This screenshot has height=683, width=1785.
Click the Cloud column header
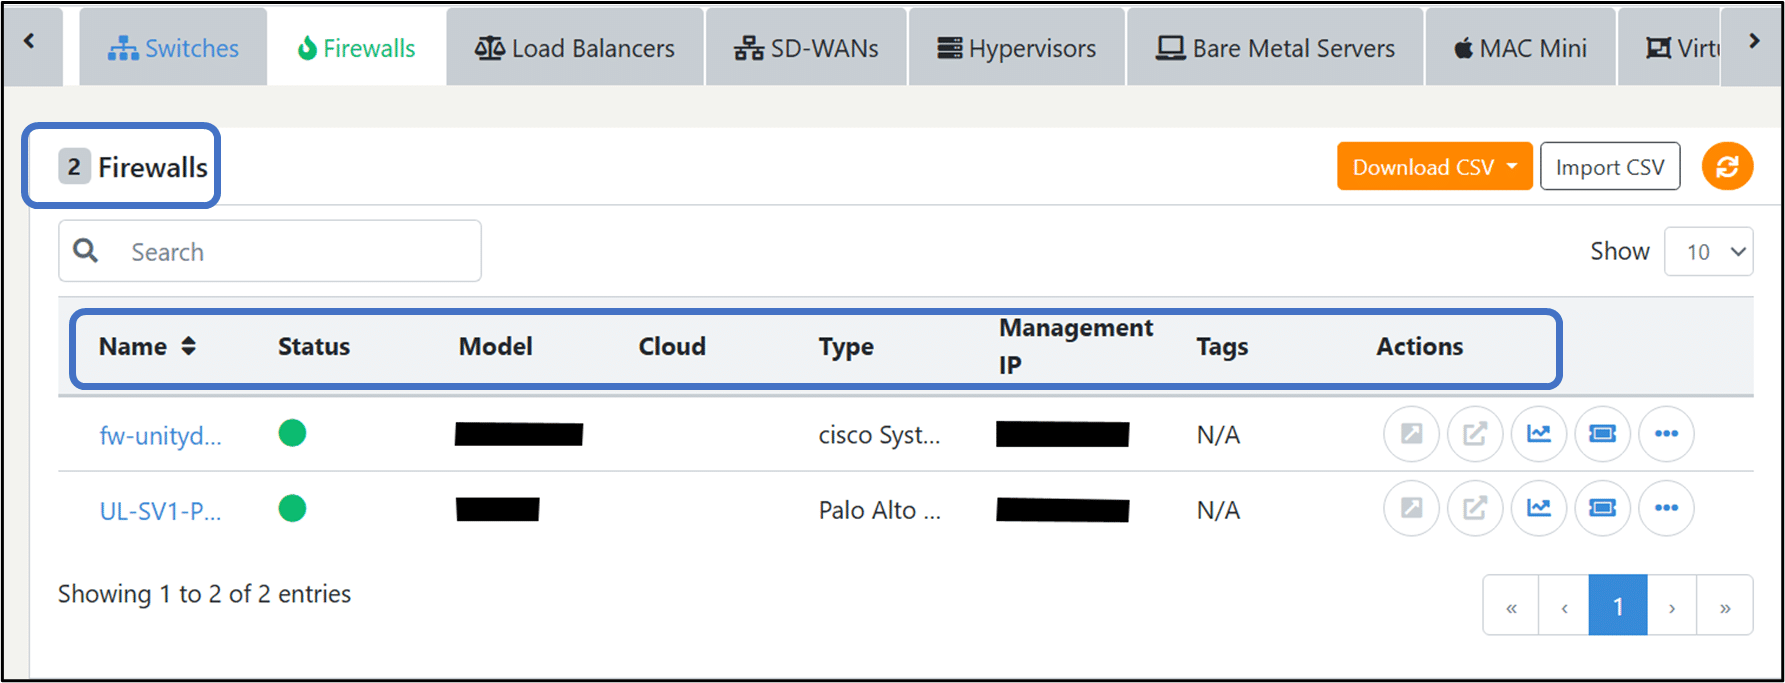tap(672, 346)
